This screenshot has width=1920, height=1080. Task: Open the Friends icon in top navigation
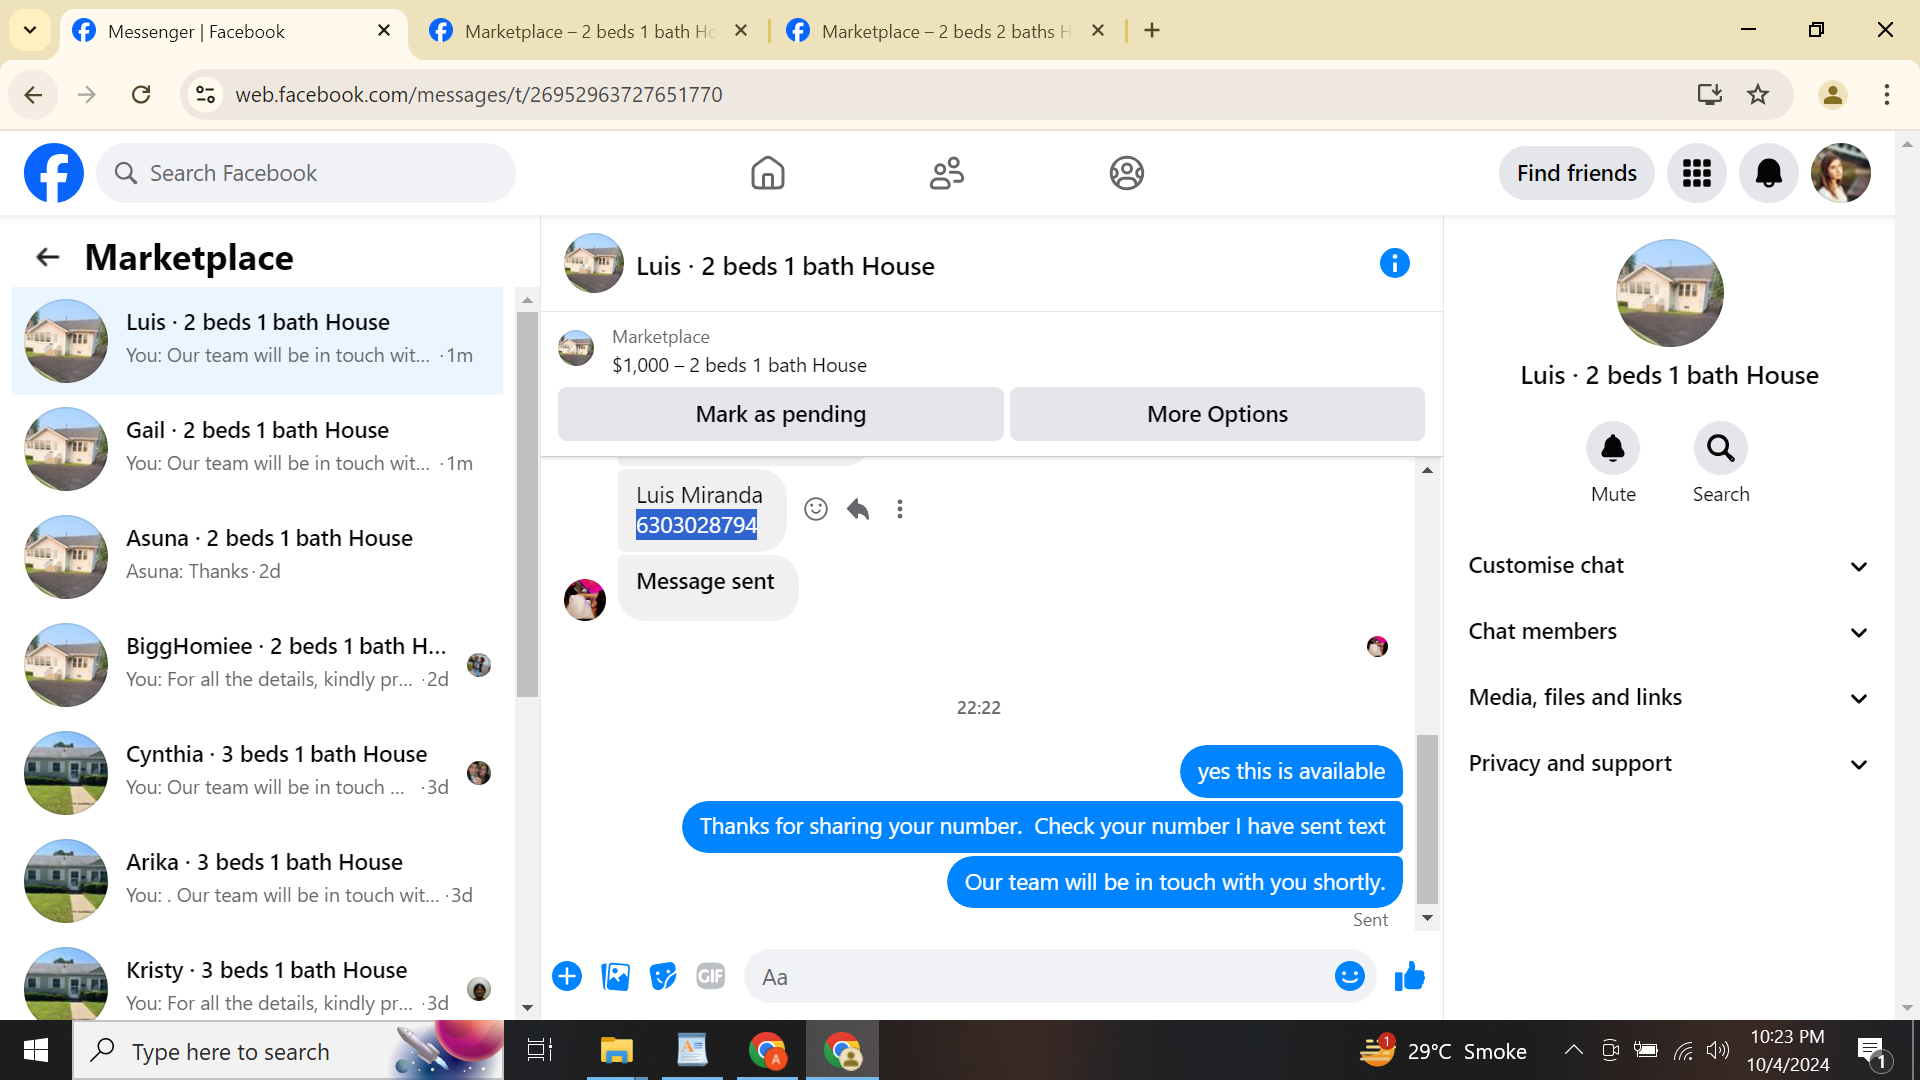coord(946,173)
